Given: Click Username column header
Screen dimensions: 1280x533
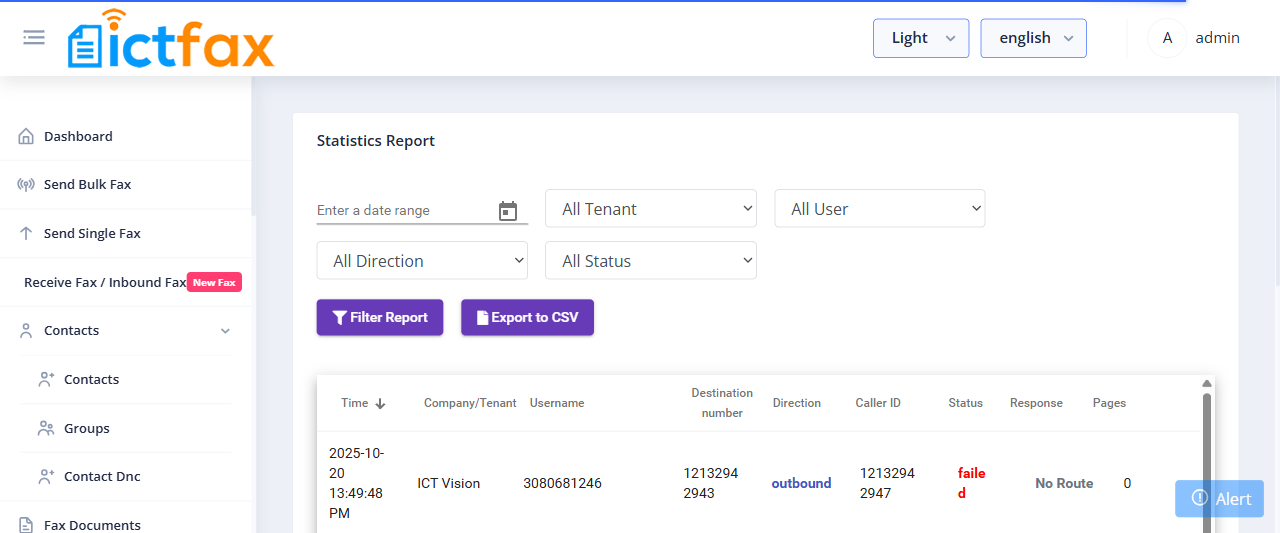Looking at the screenshot, I should click(557, 403).
